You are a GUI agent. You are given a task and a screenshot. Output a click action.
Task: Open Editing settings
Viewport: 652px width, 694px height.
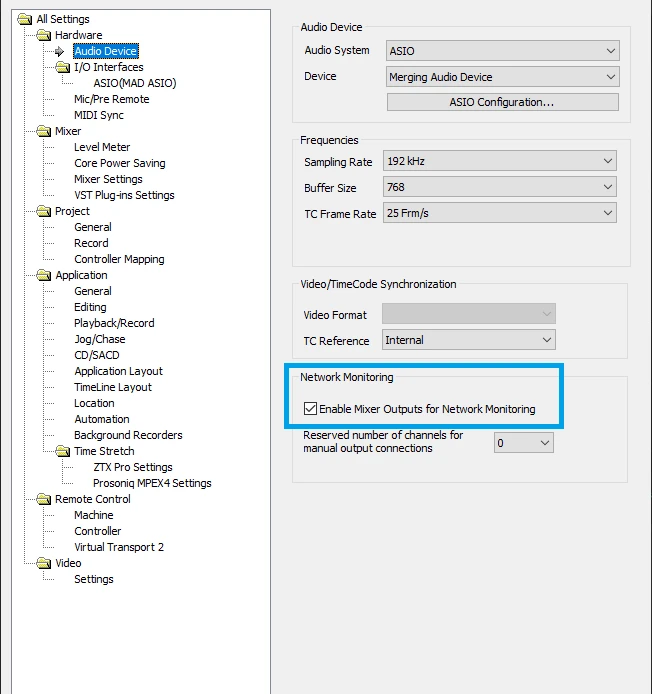[x=90, y=307]
